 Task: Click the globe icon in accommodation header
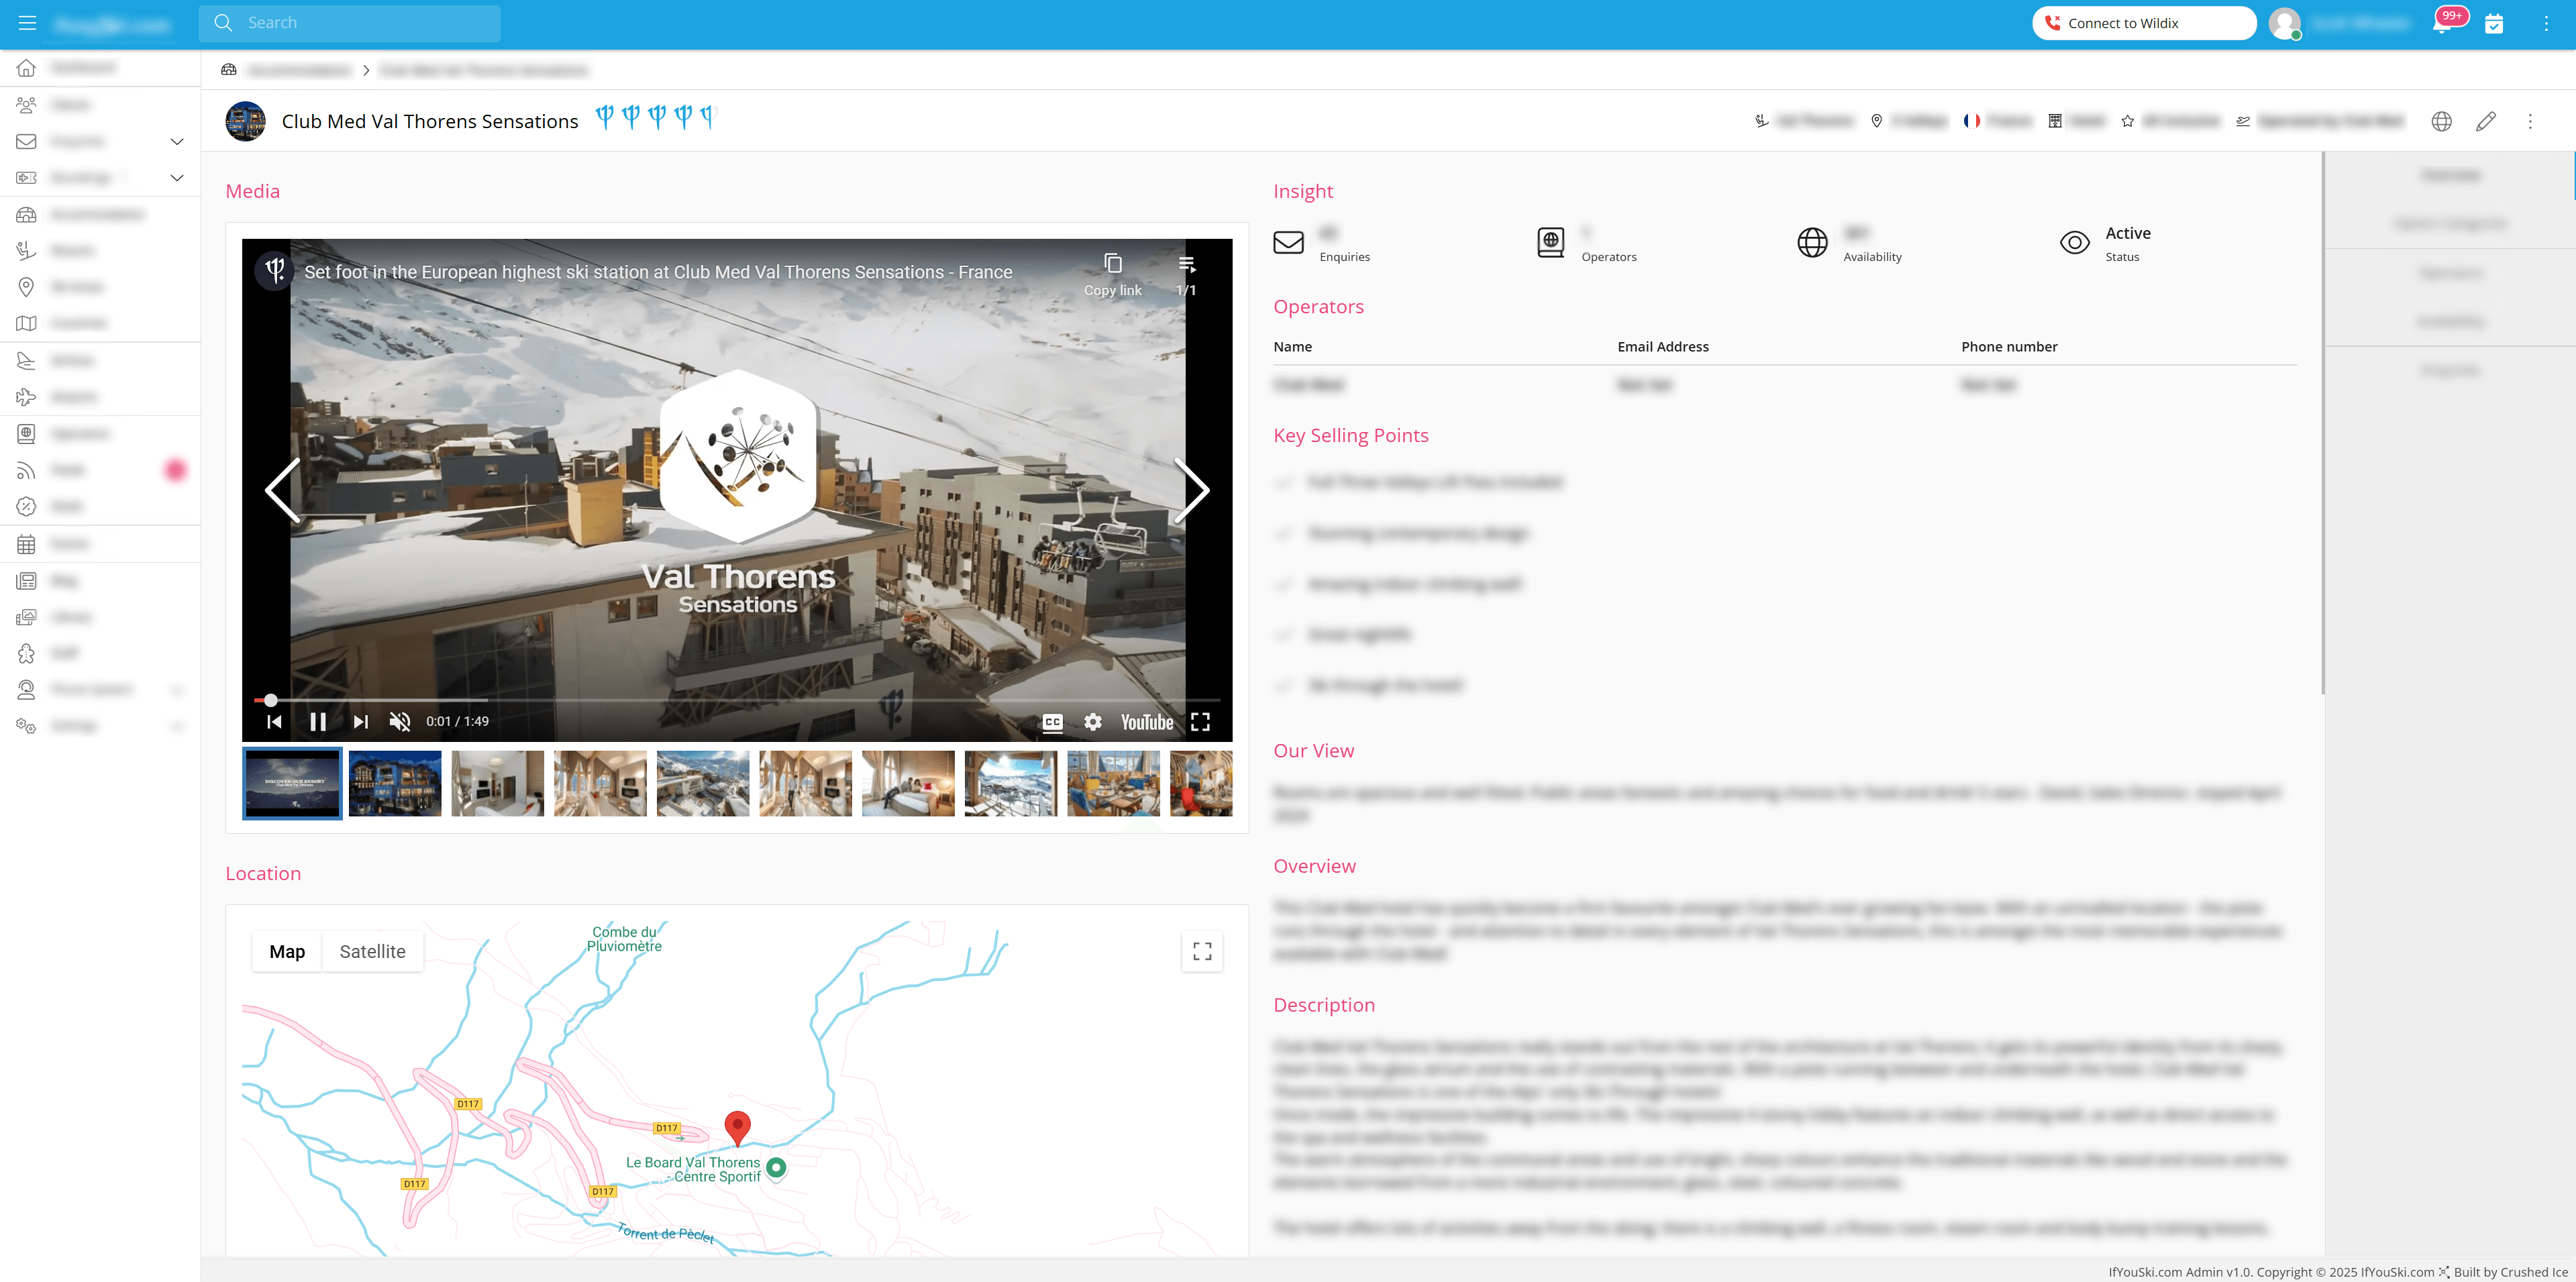pos(2441,121)
